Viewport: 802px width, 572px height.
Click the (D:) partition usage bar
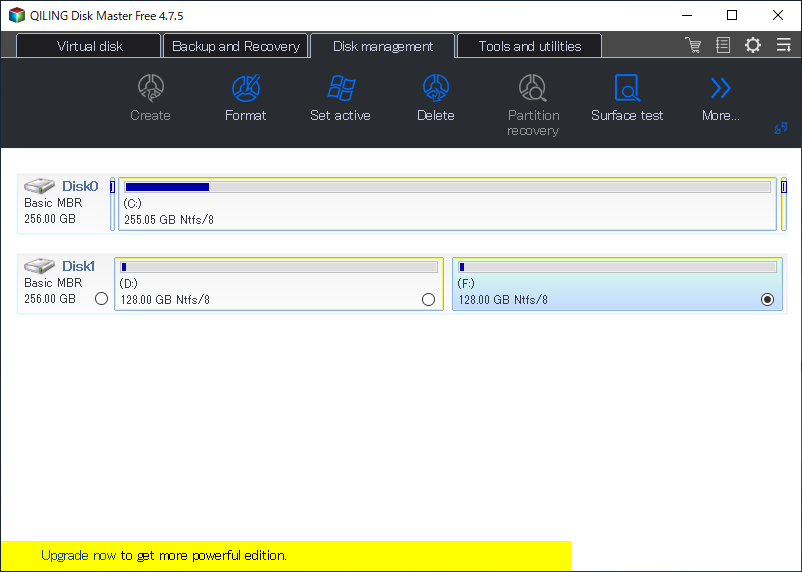pos(279,267)
